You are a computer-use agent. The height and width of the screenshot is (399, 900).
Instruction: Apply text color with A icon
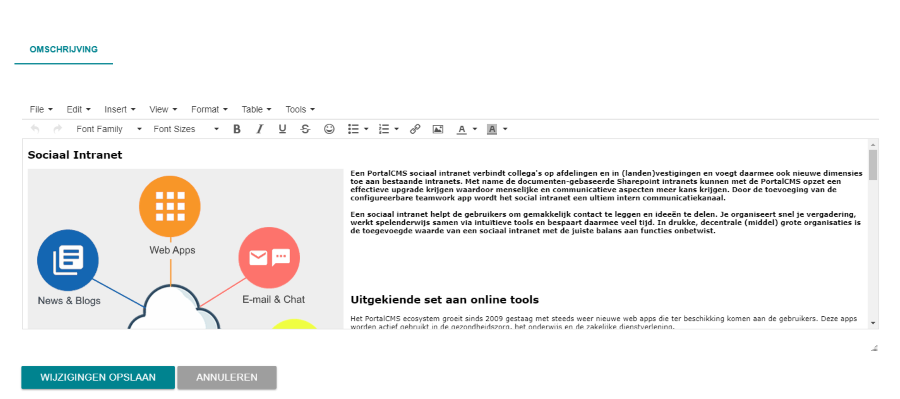pyautogui.click(x=462, y=129)
